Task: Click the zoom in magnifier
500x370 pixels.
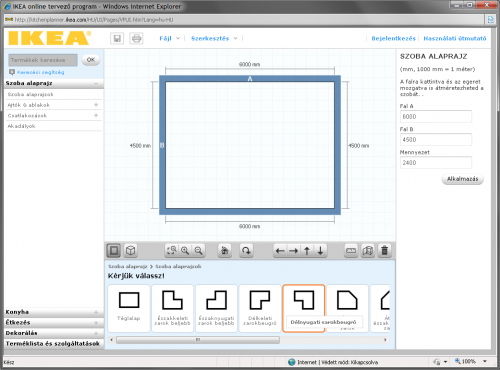Action: click(185, 250)
